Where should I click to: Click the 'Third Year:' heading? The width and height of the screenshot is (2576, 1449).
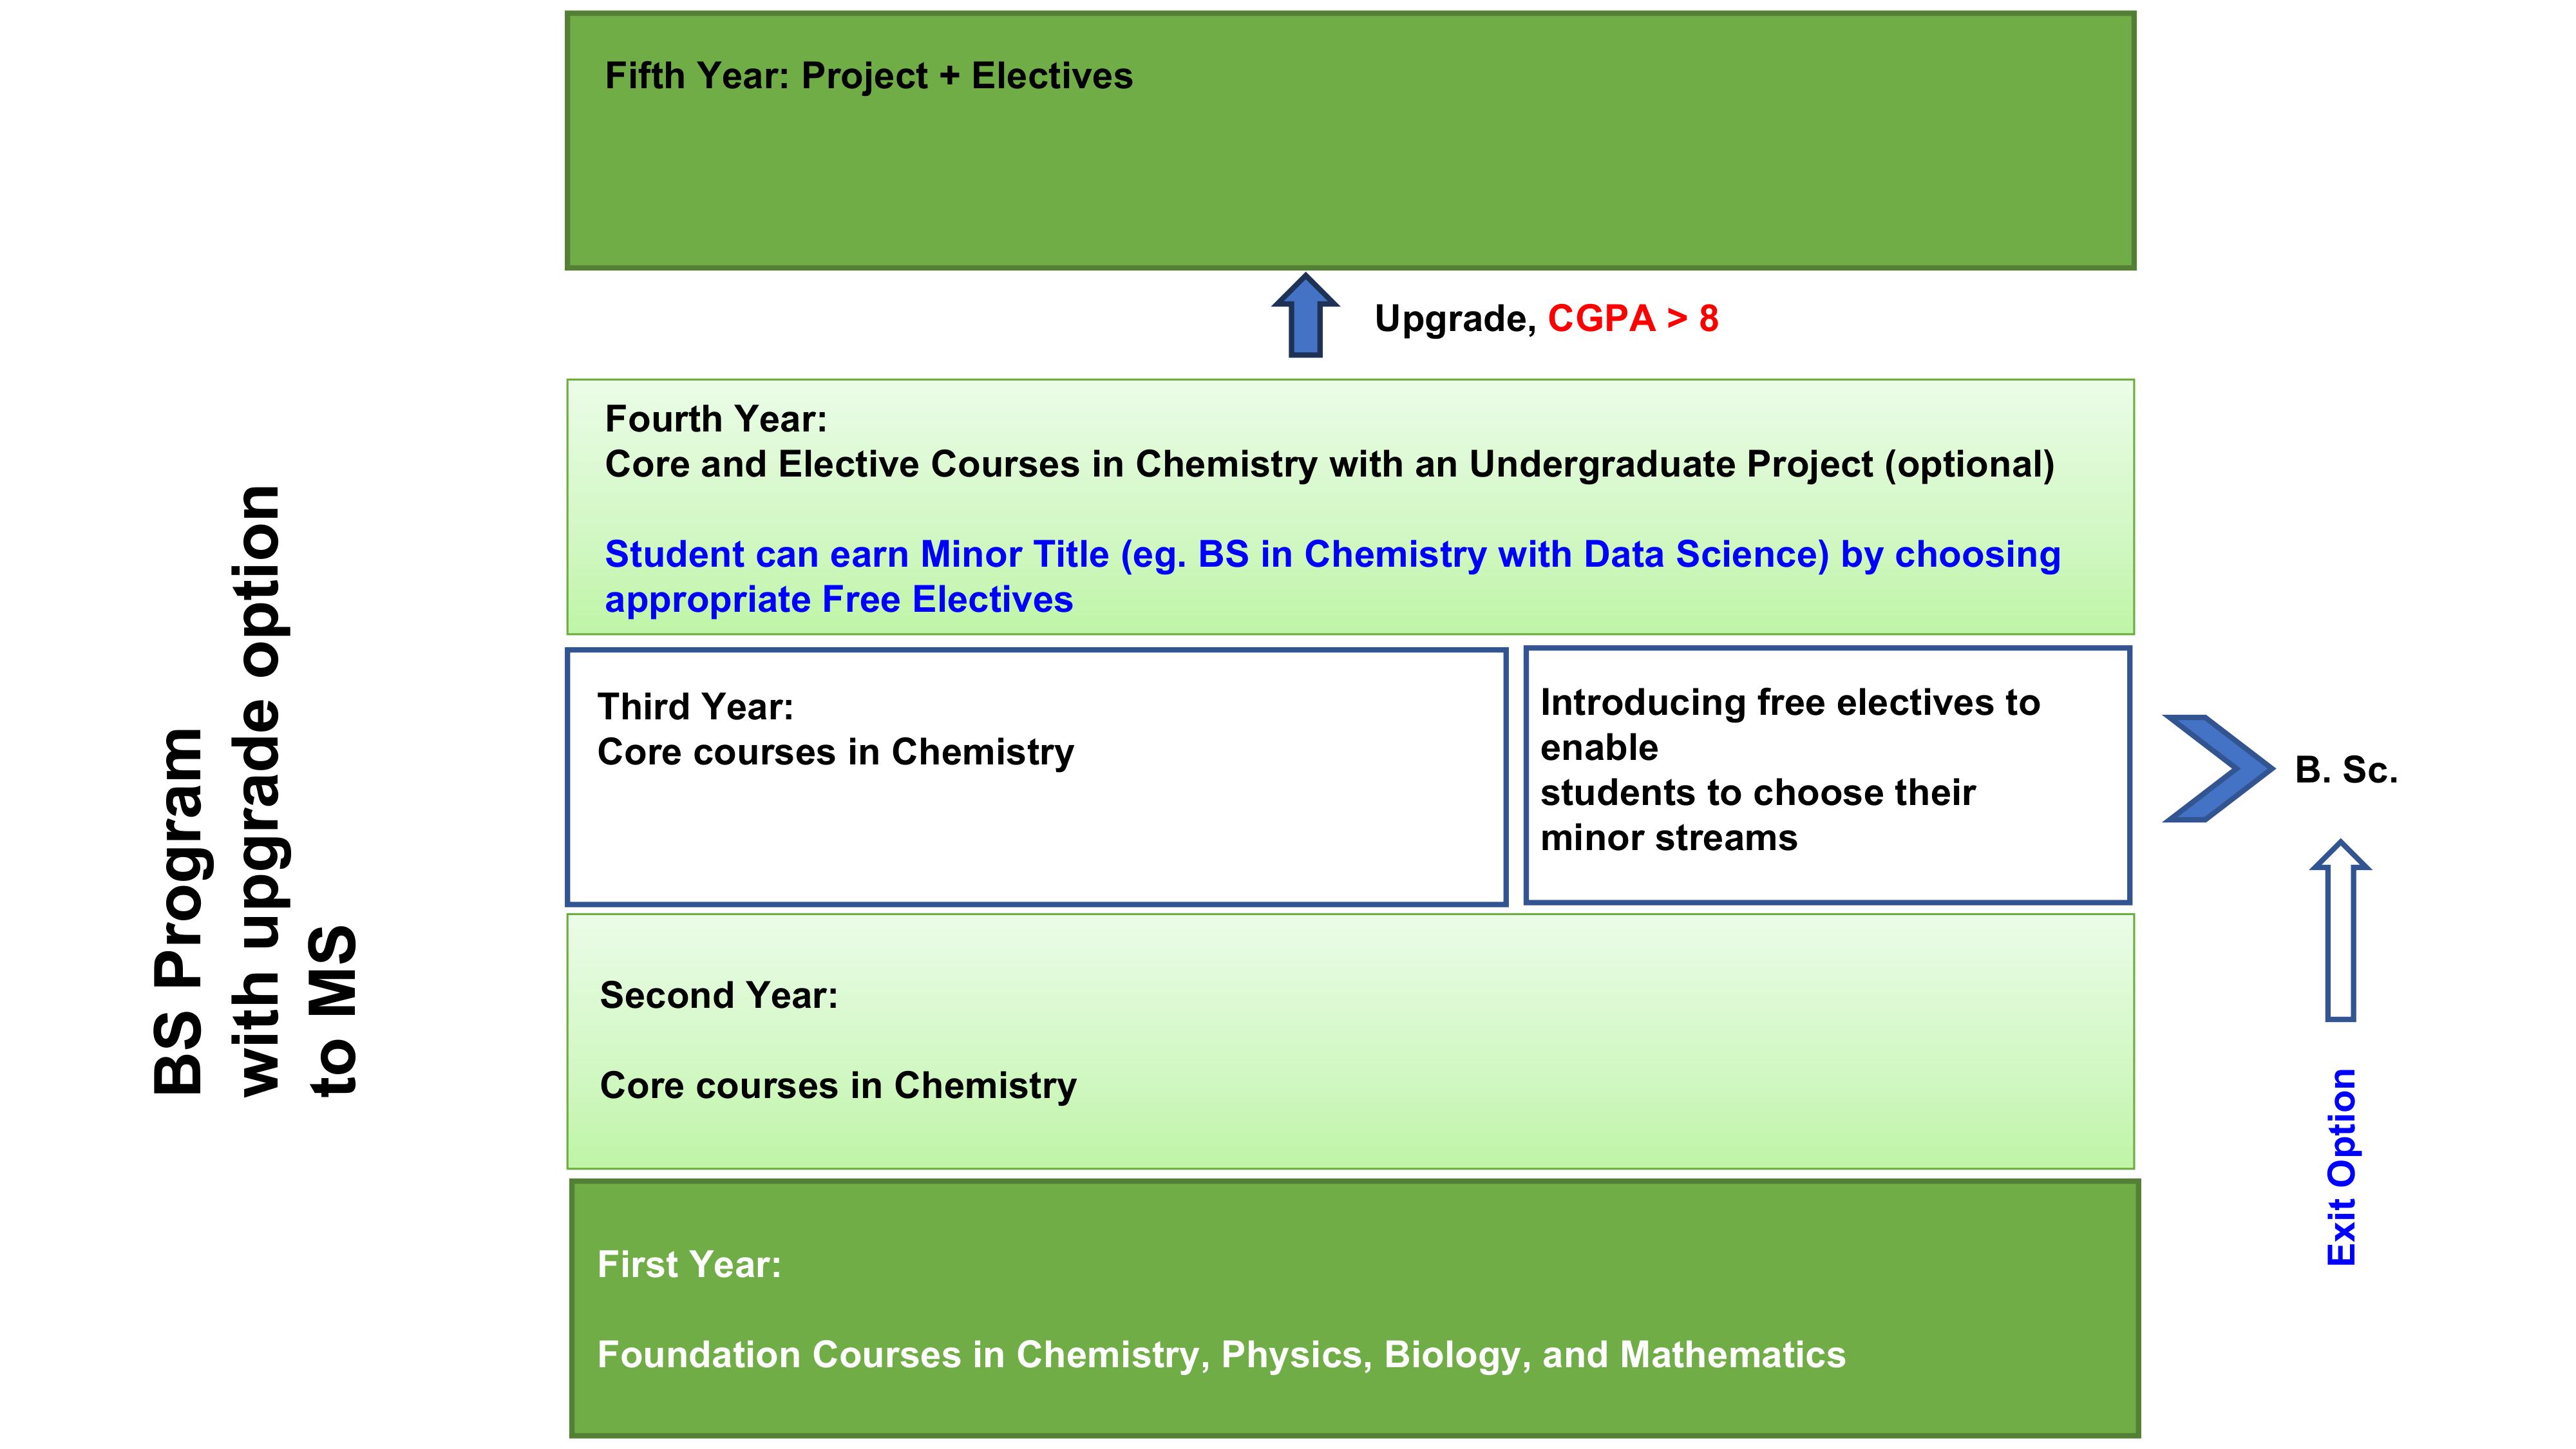click(x=695, y=707)
